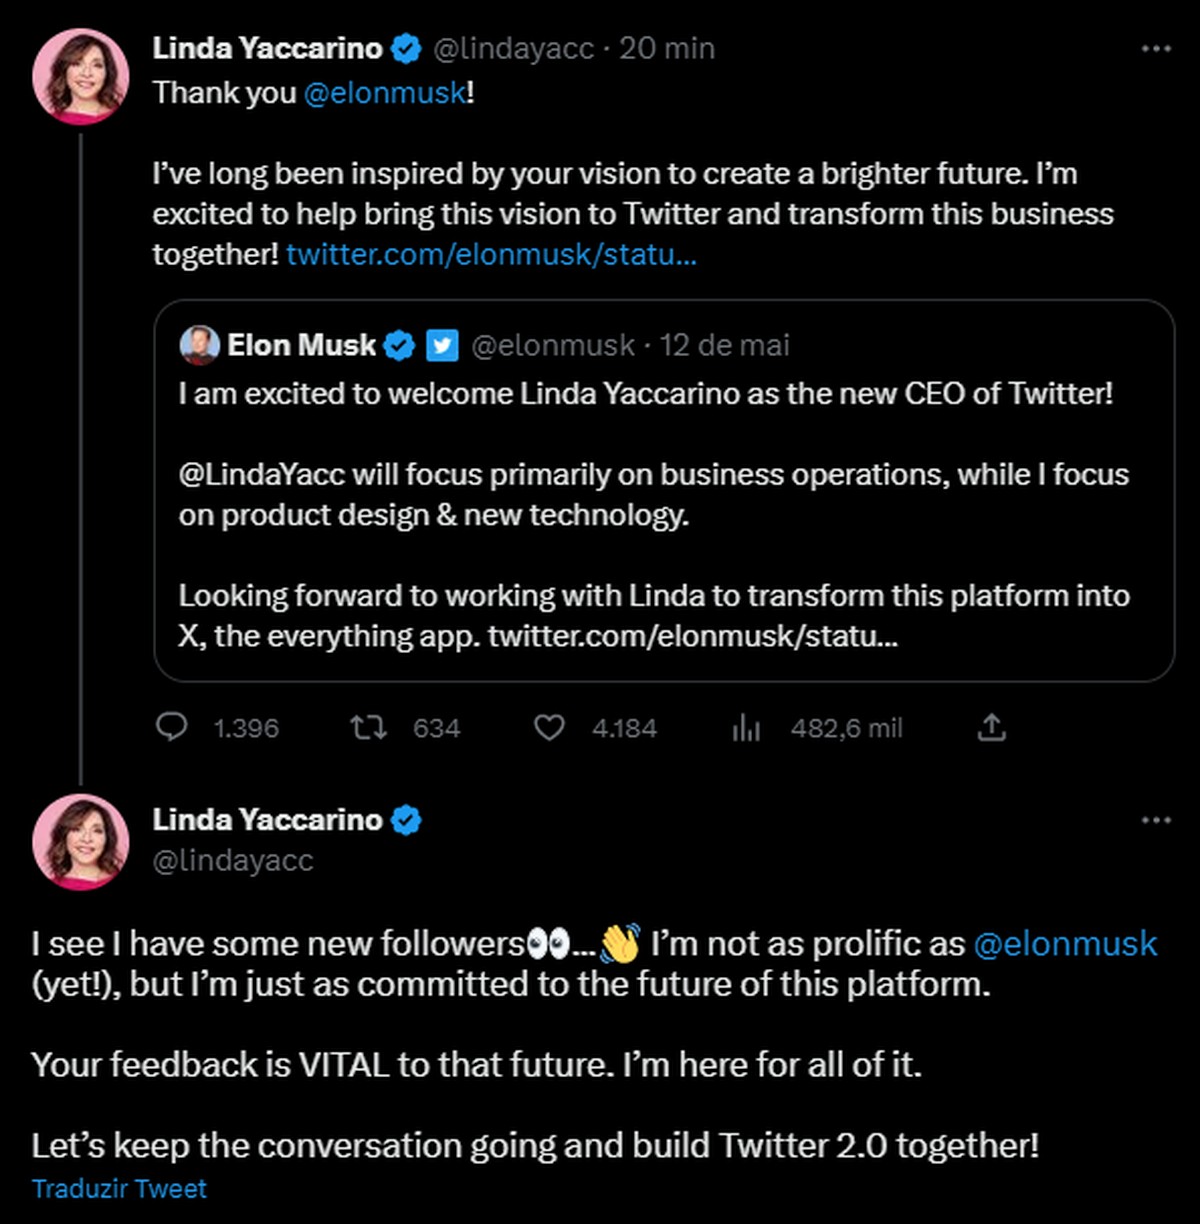This screenshot has height=1224, width=1200.
Task: Click the Twitter bird icon on Elon Musk's tweet
Action: [441, 345]
